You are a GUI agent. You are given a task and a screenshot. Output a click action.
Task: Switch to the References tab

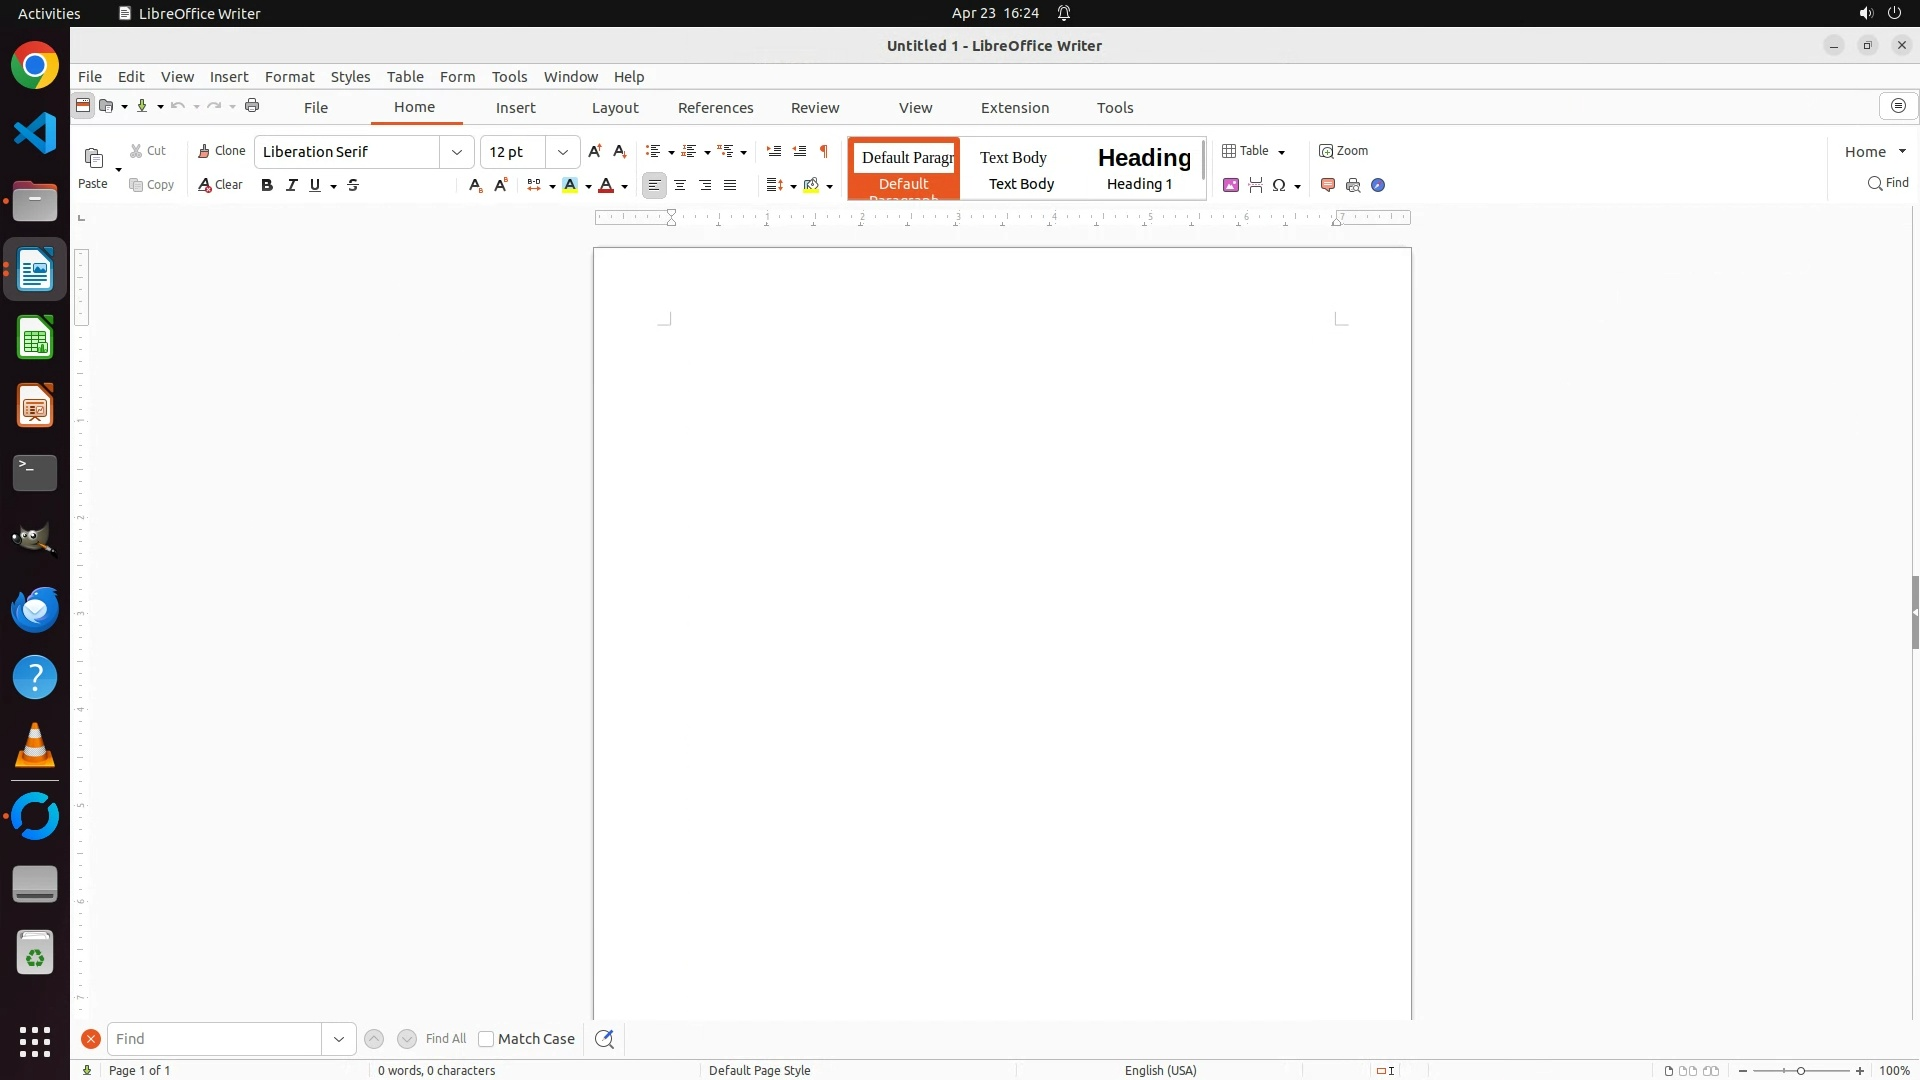tap(715, 108)
